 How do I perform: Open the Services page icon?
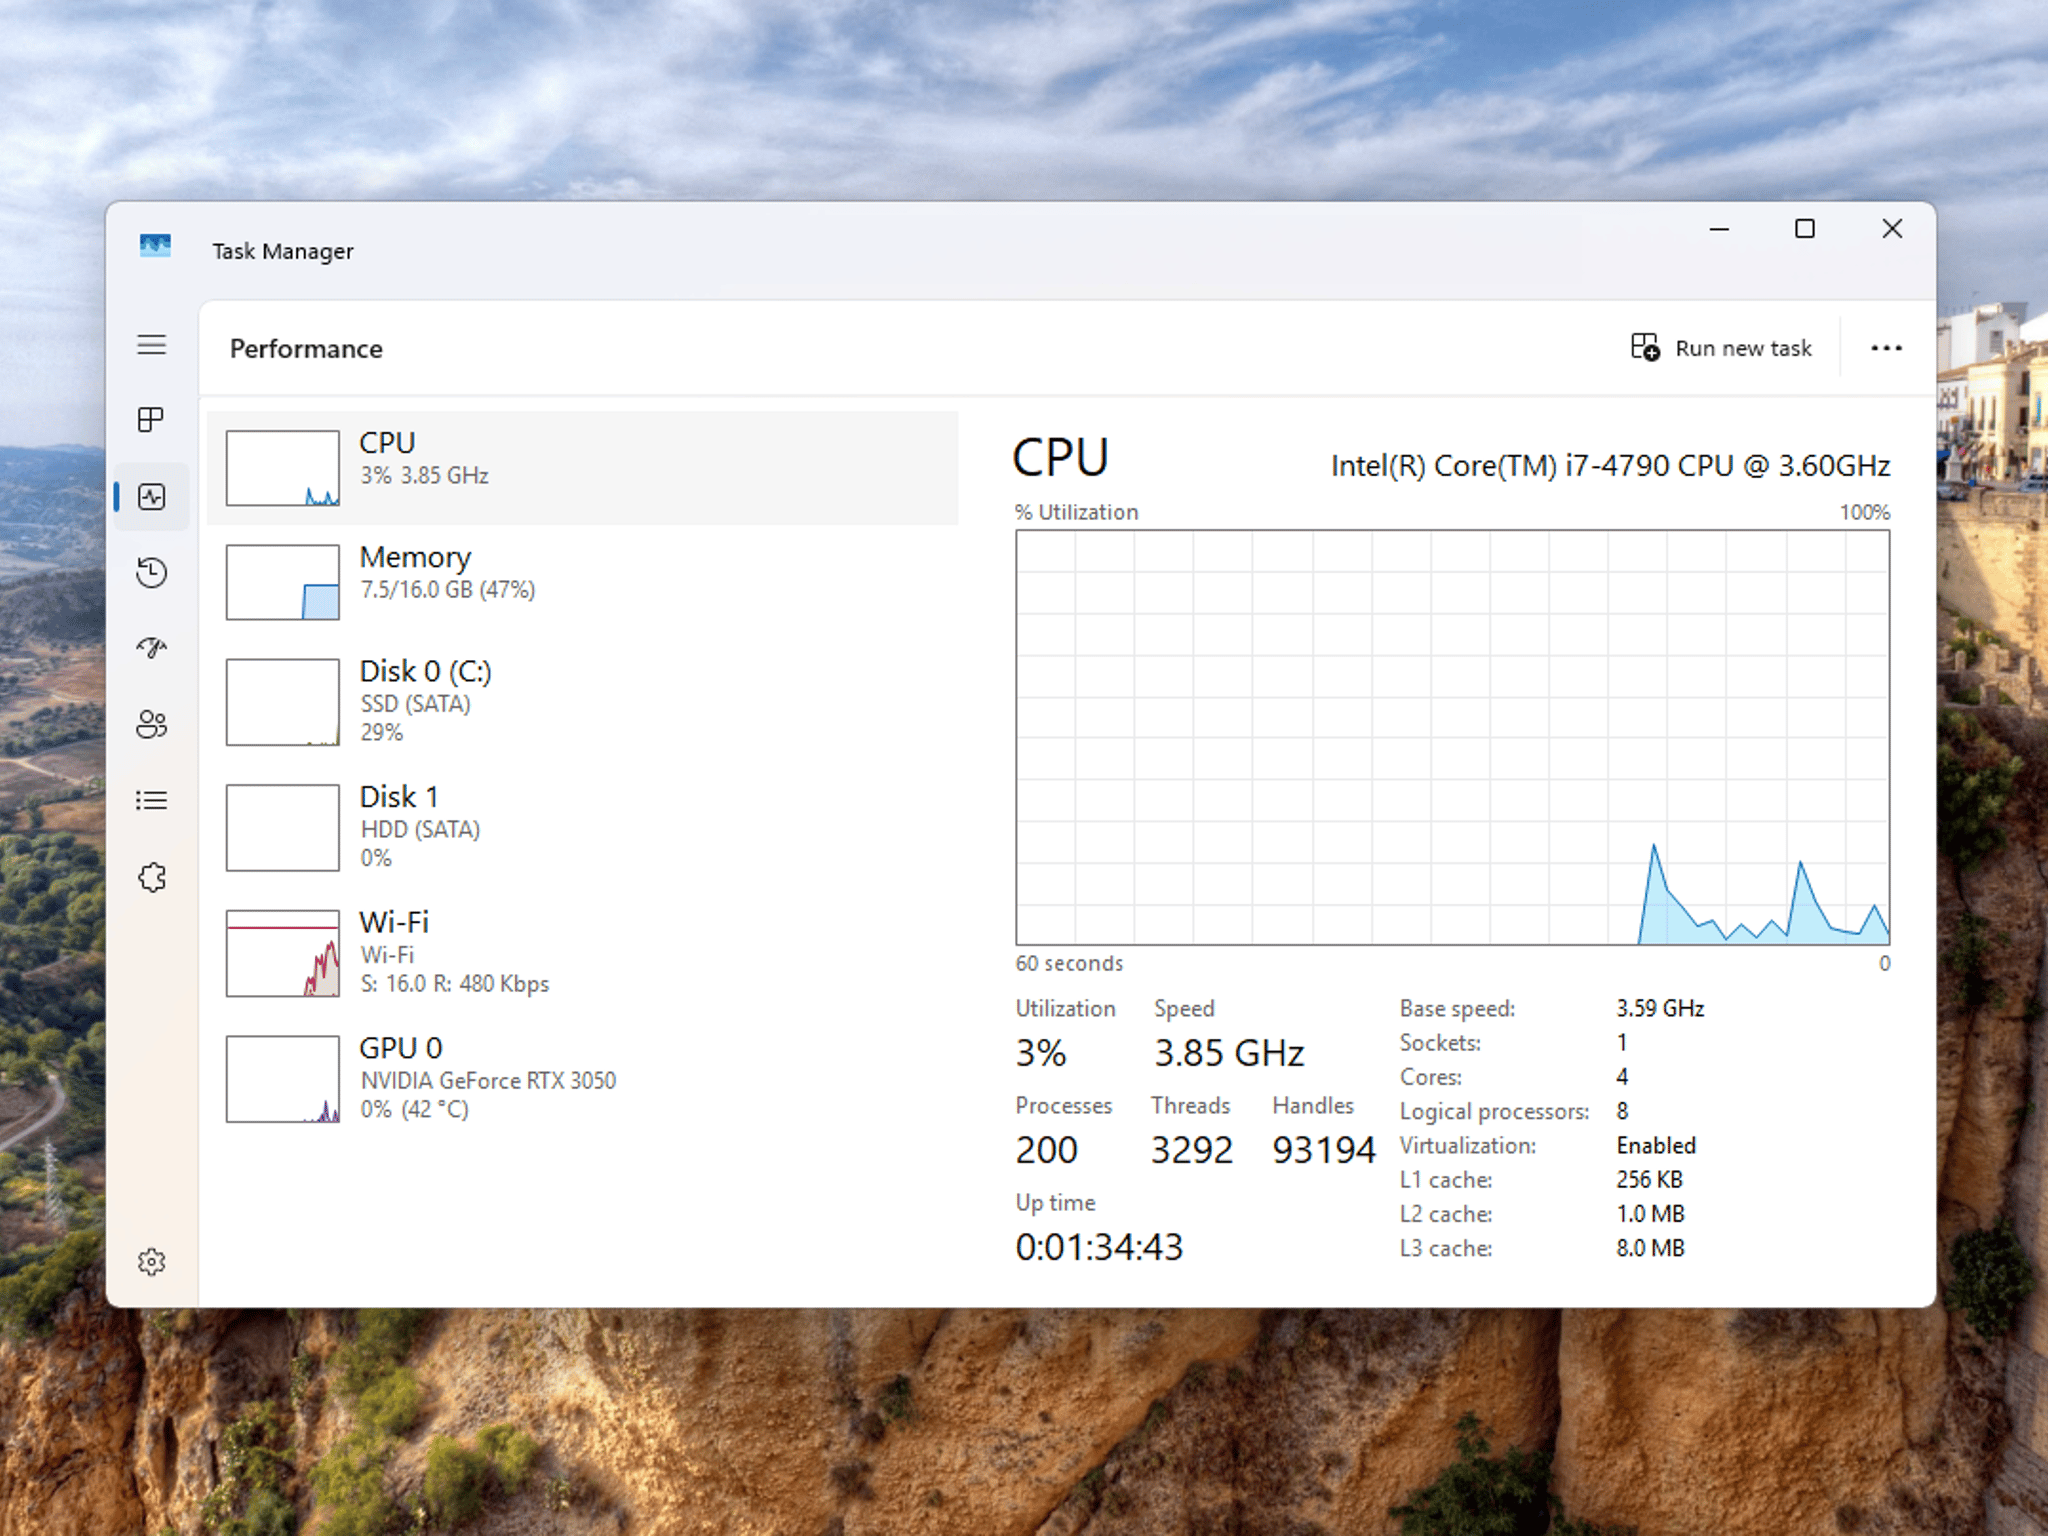click(152, 877)
